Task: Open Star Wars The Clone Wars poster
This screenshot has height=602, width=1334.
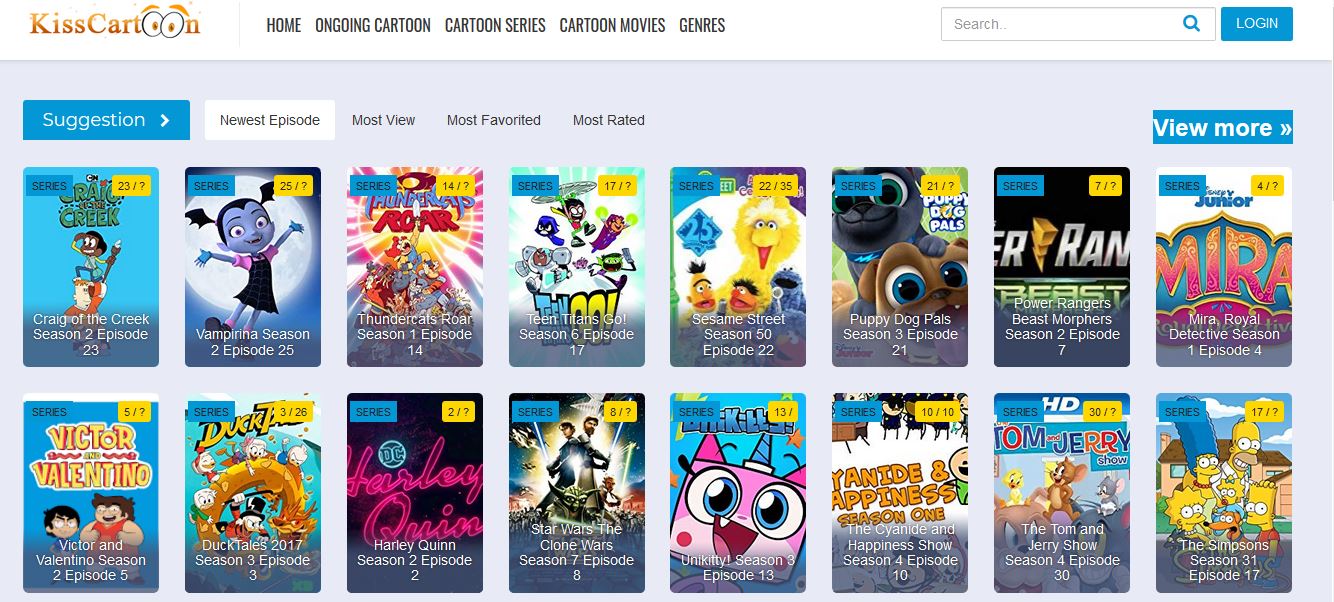Action: pyautogui.click(x=577, y=492)
